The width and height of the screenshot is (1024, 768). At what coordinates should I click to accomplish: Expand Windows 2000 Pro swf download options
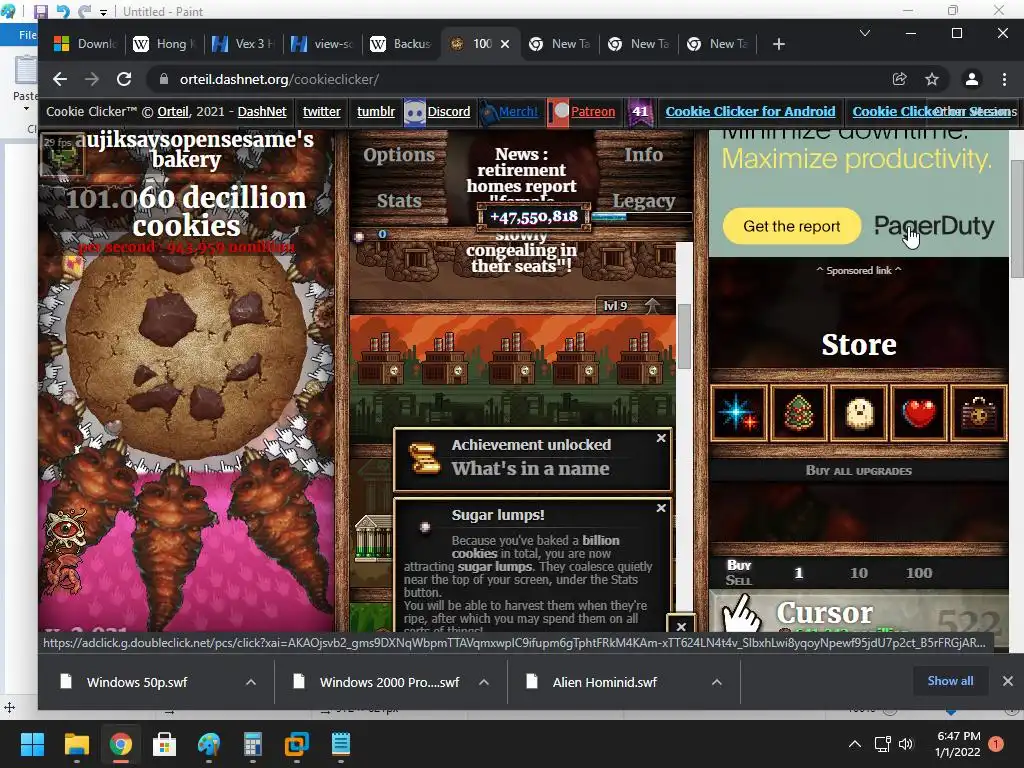(484, 682)
